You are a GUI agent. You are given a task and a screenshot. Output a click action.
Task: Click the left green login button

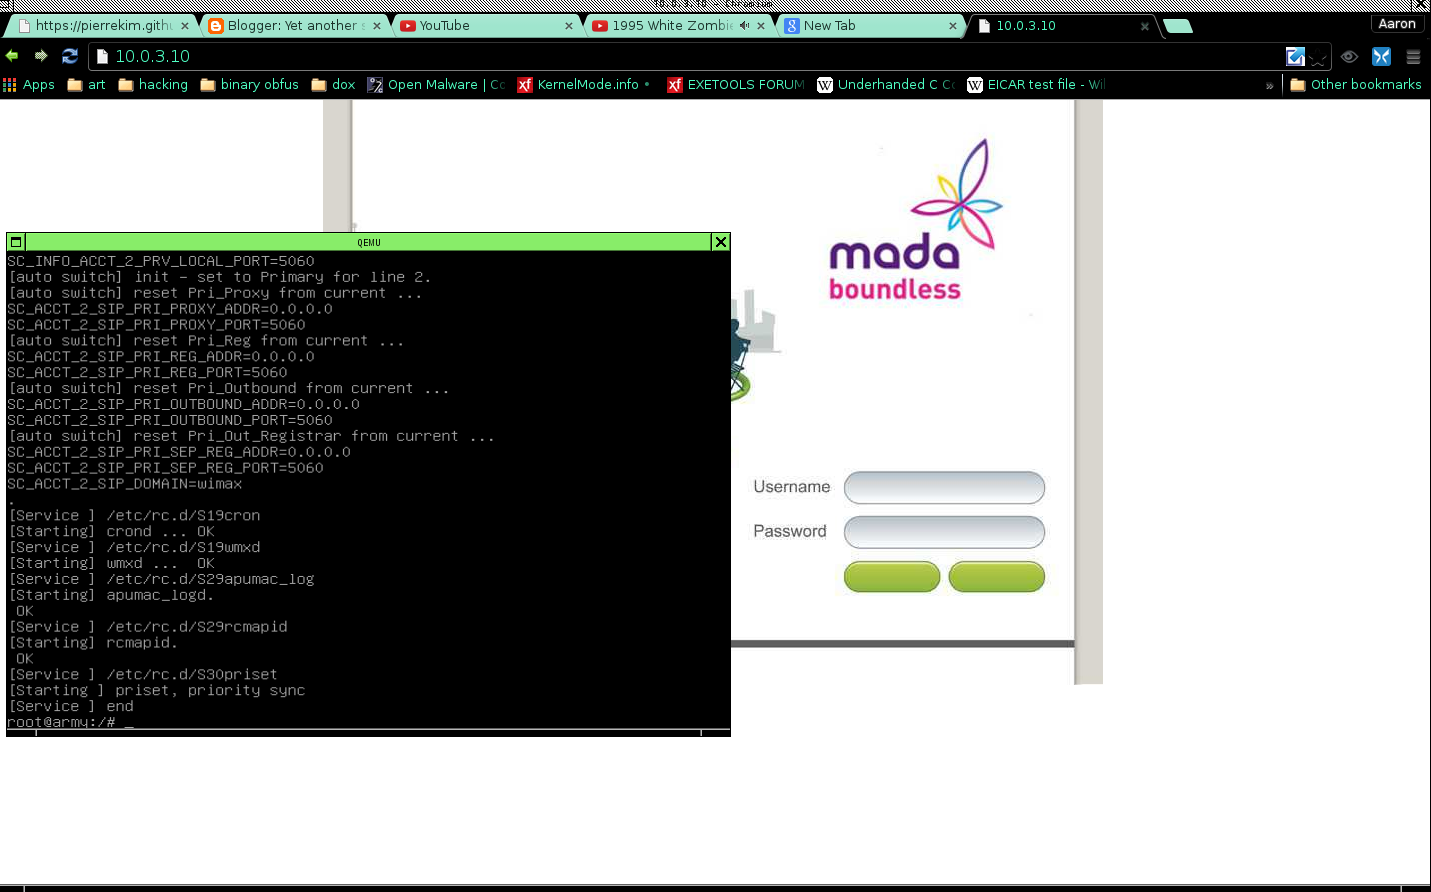coord(892,577)
